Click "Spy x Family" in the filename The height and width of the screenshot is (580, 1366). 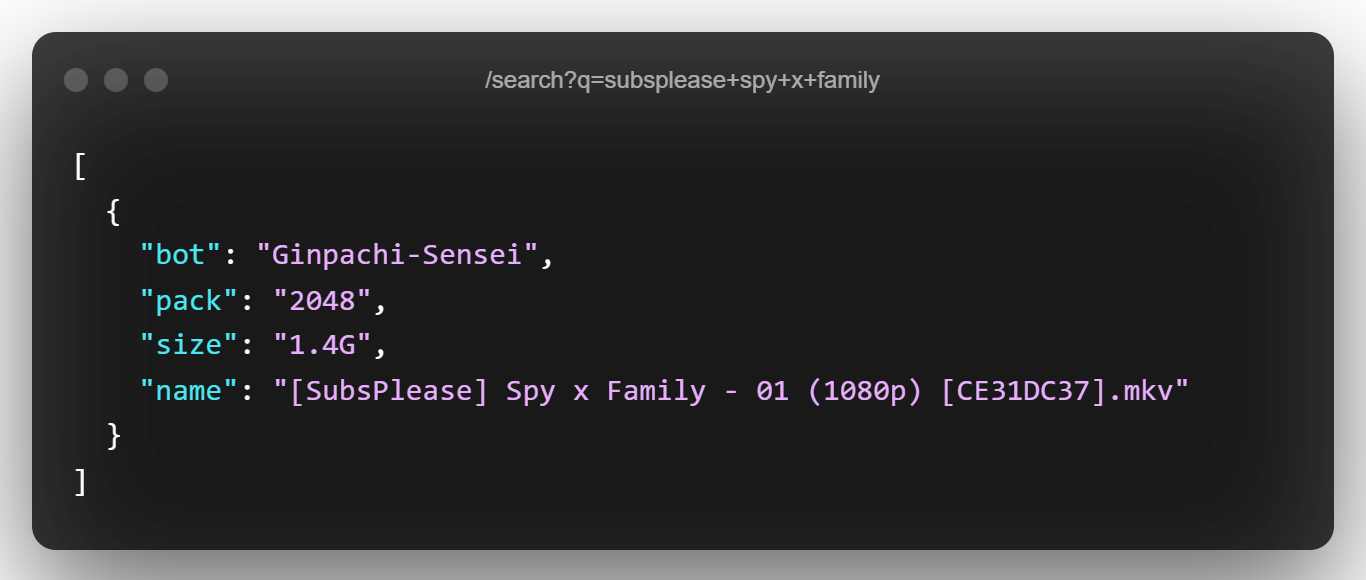[x=606, y=390]
